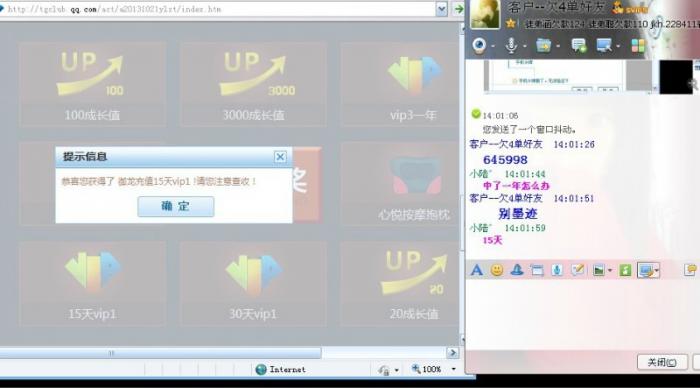Expand the file transfer options arrow
The image size is (700, 388).
(558, 46)
